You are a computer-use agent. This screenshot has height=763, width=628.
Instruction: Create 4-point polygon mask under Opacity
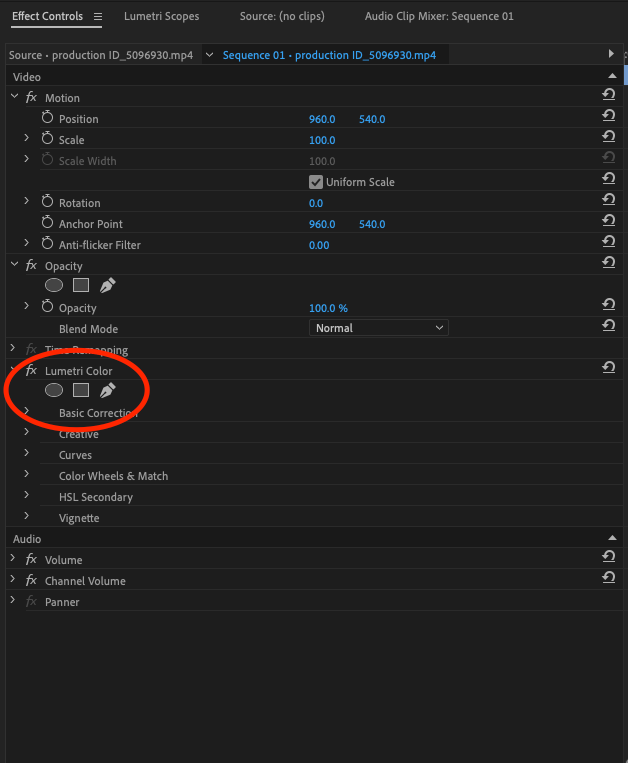[x=81, y=286]
